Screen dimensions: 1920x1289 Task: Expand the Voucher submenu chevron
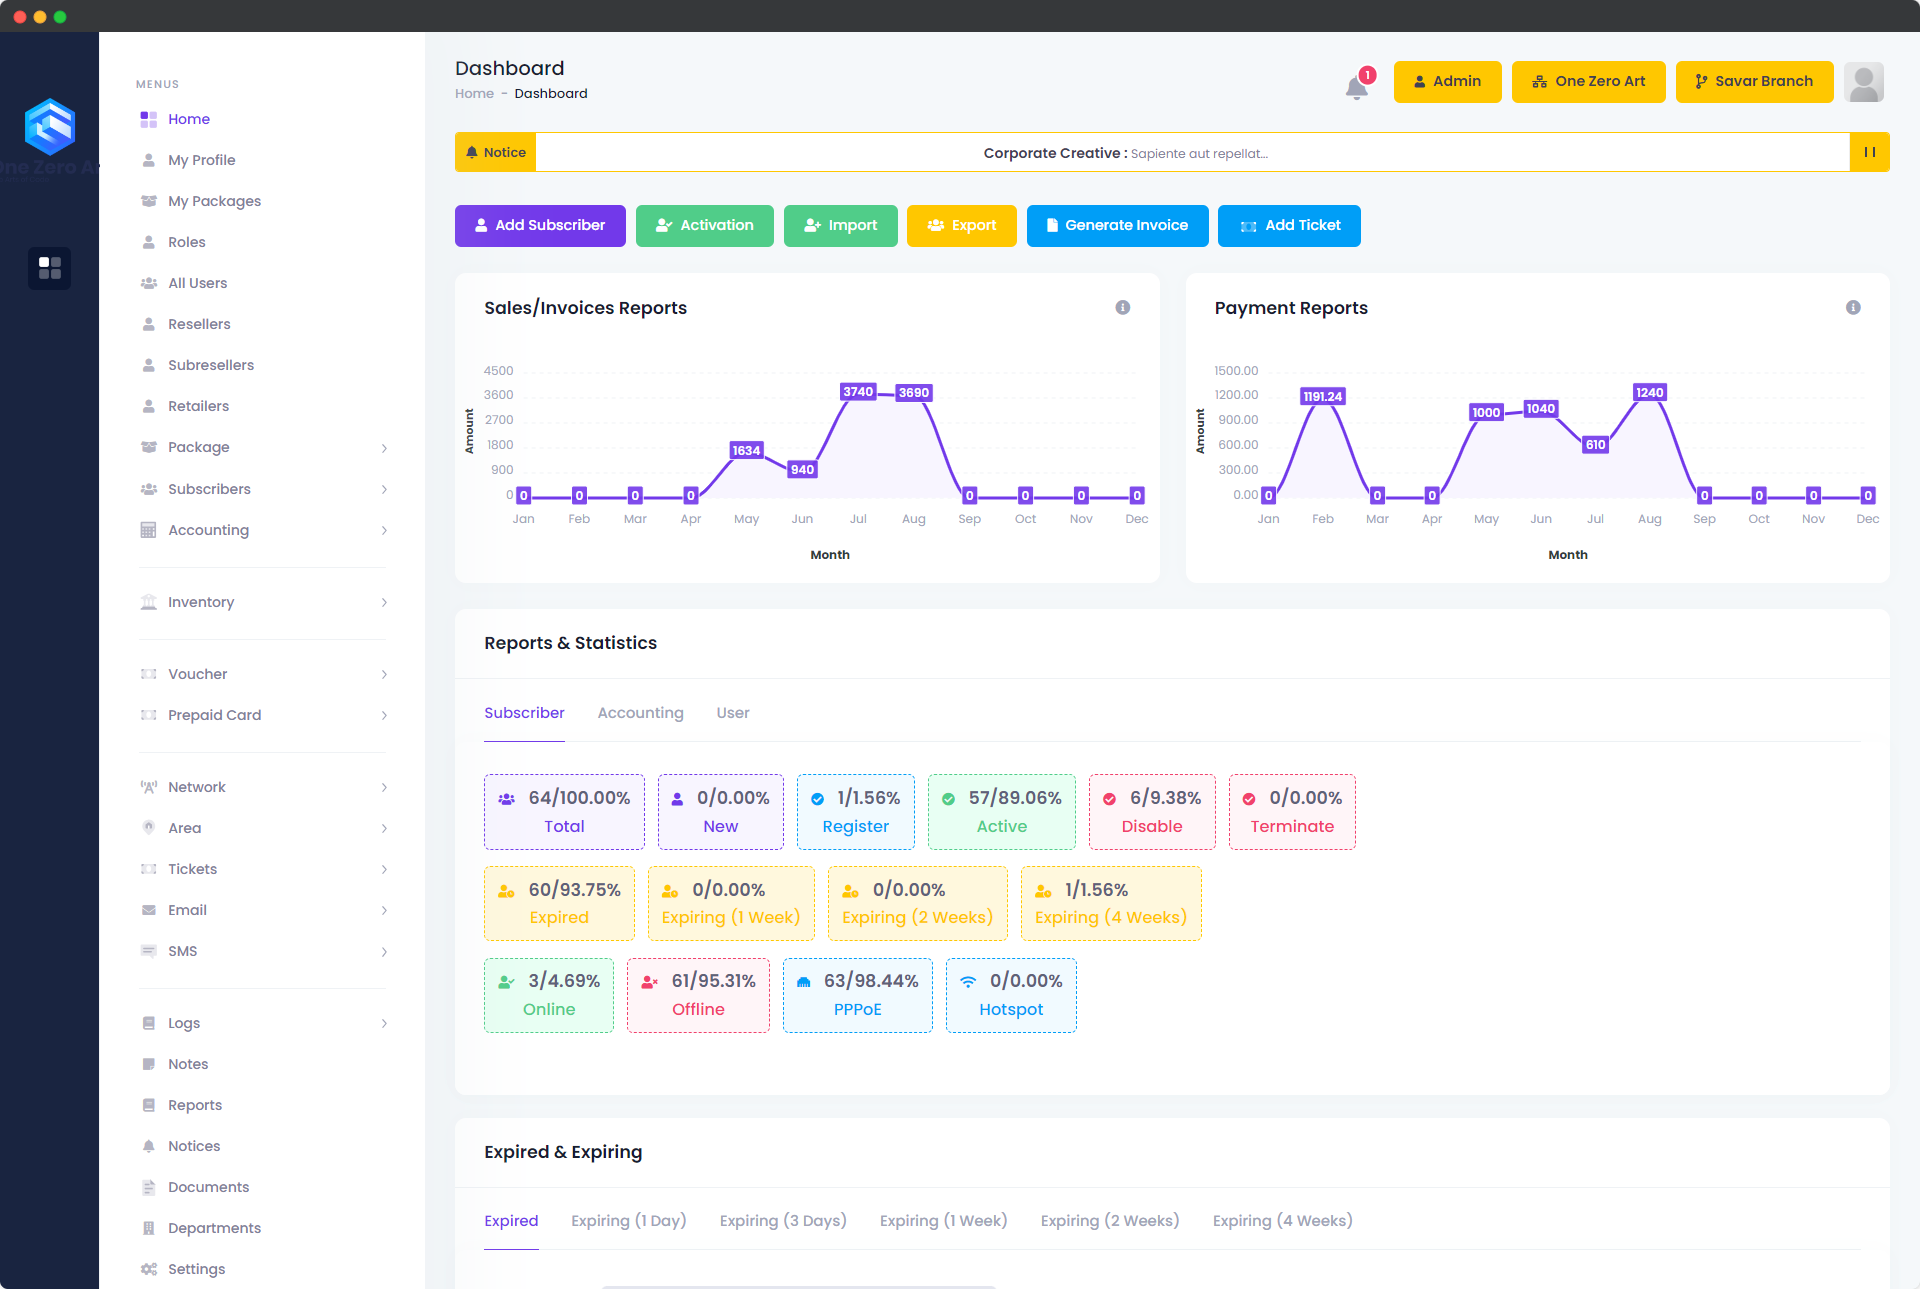pyautogui.click(x=384, y=674)
